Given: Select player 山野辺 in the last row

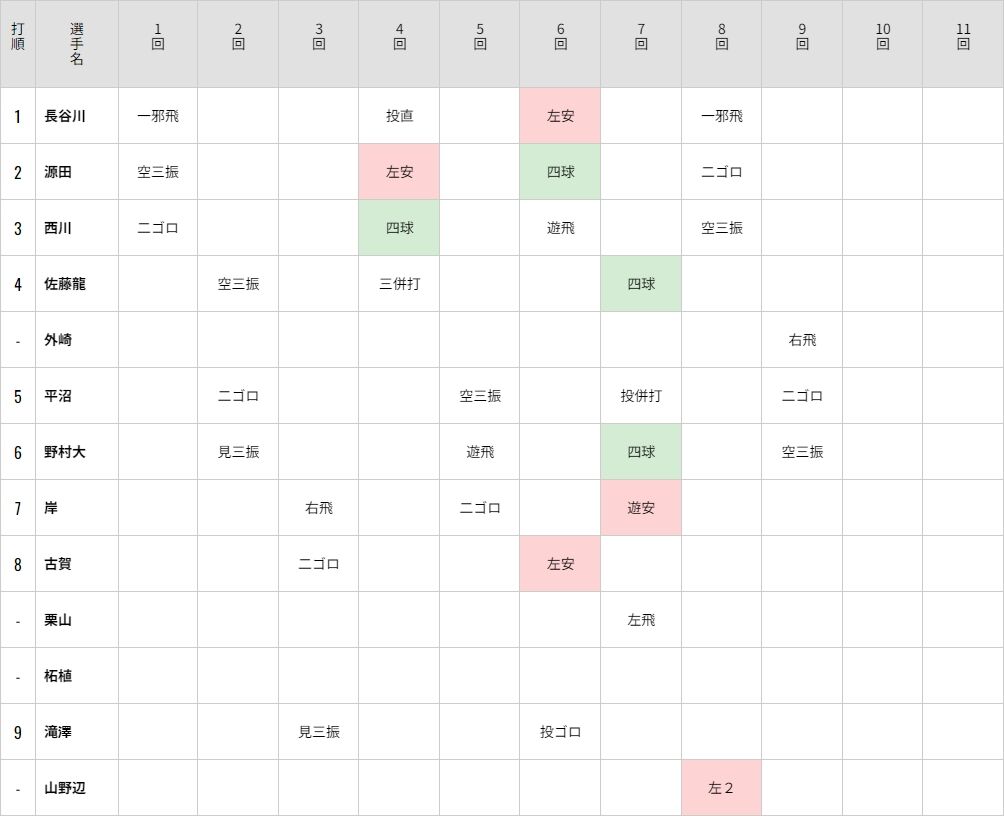Looking at the screenshot, I should [x=65, y=788].
